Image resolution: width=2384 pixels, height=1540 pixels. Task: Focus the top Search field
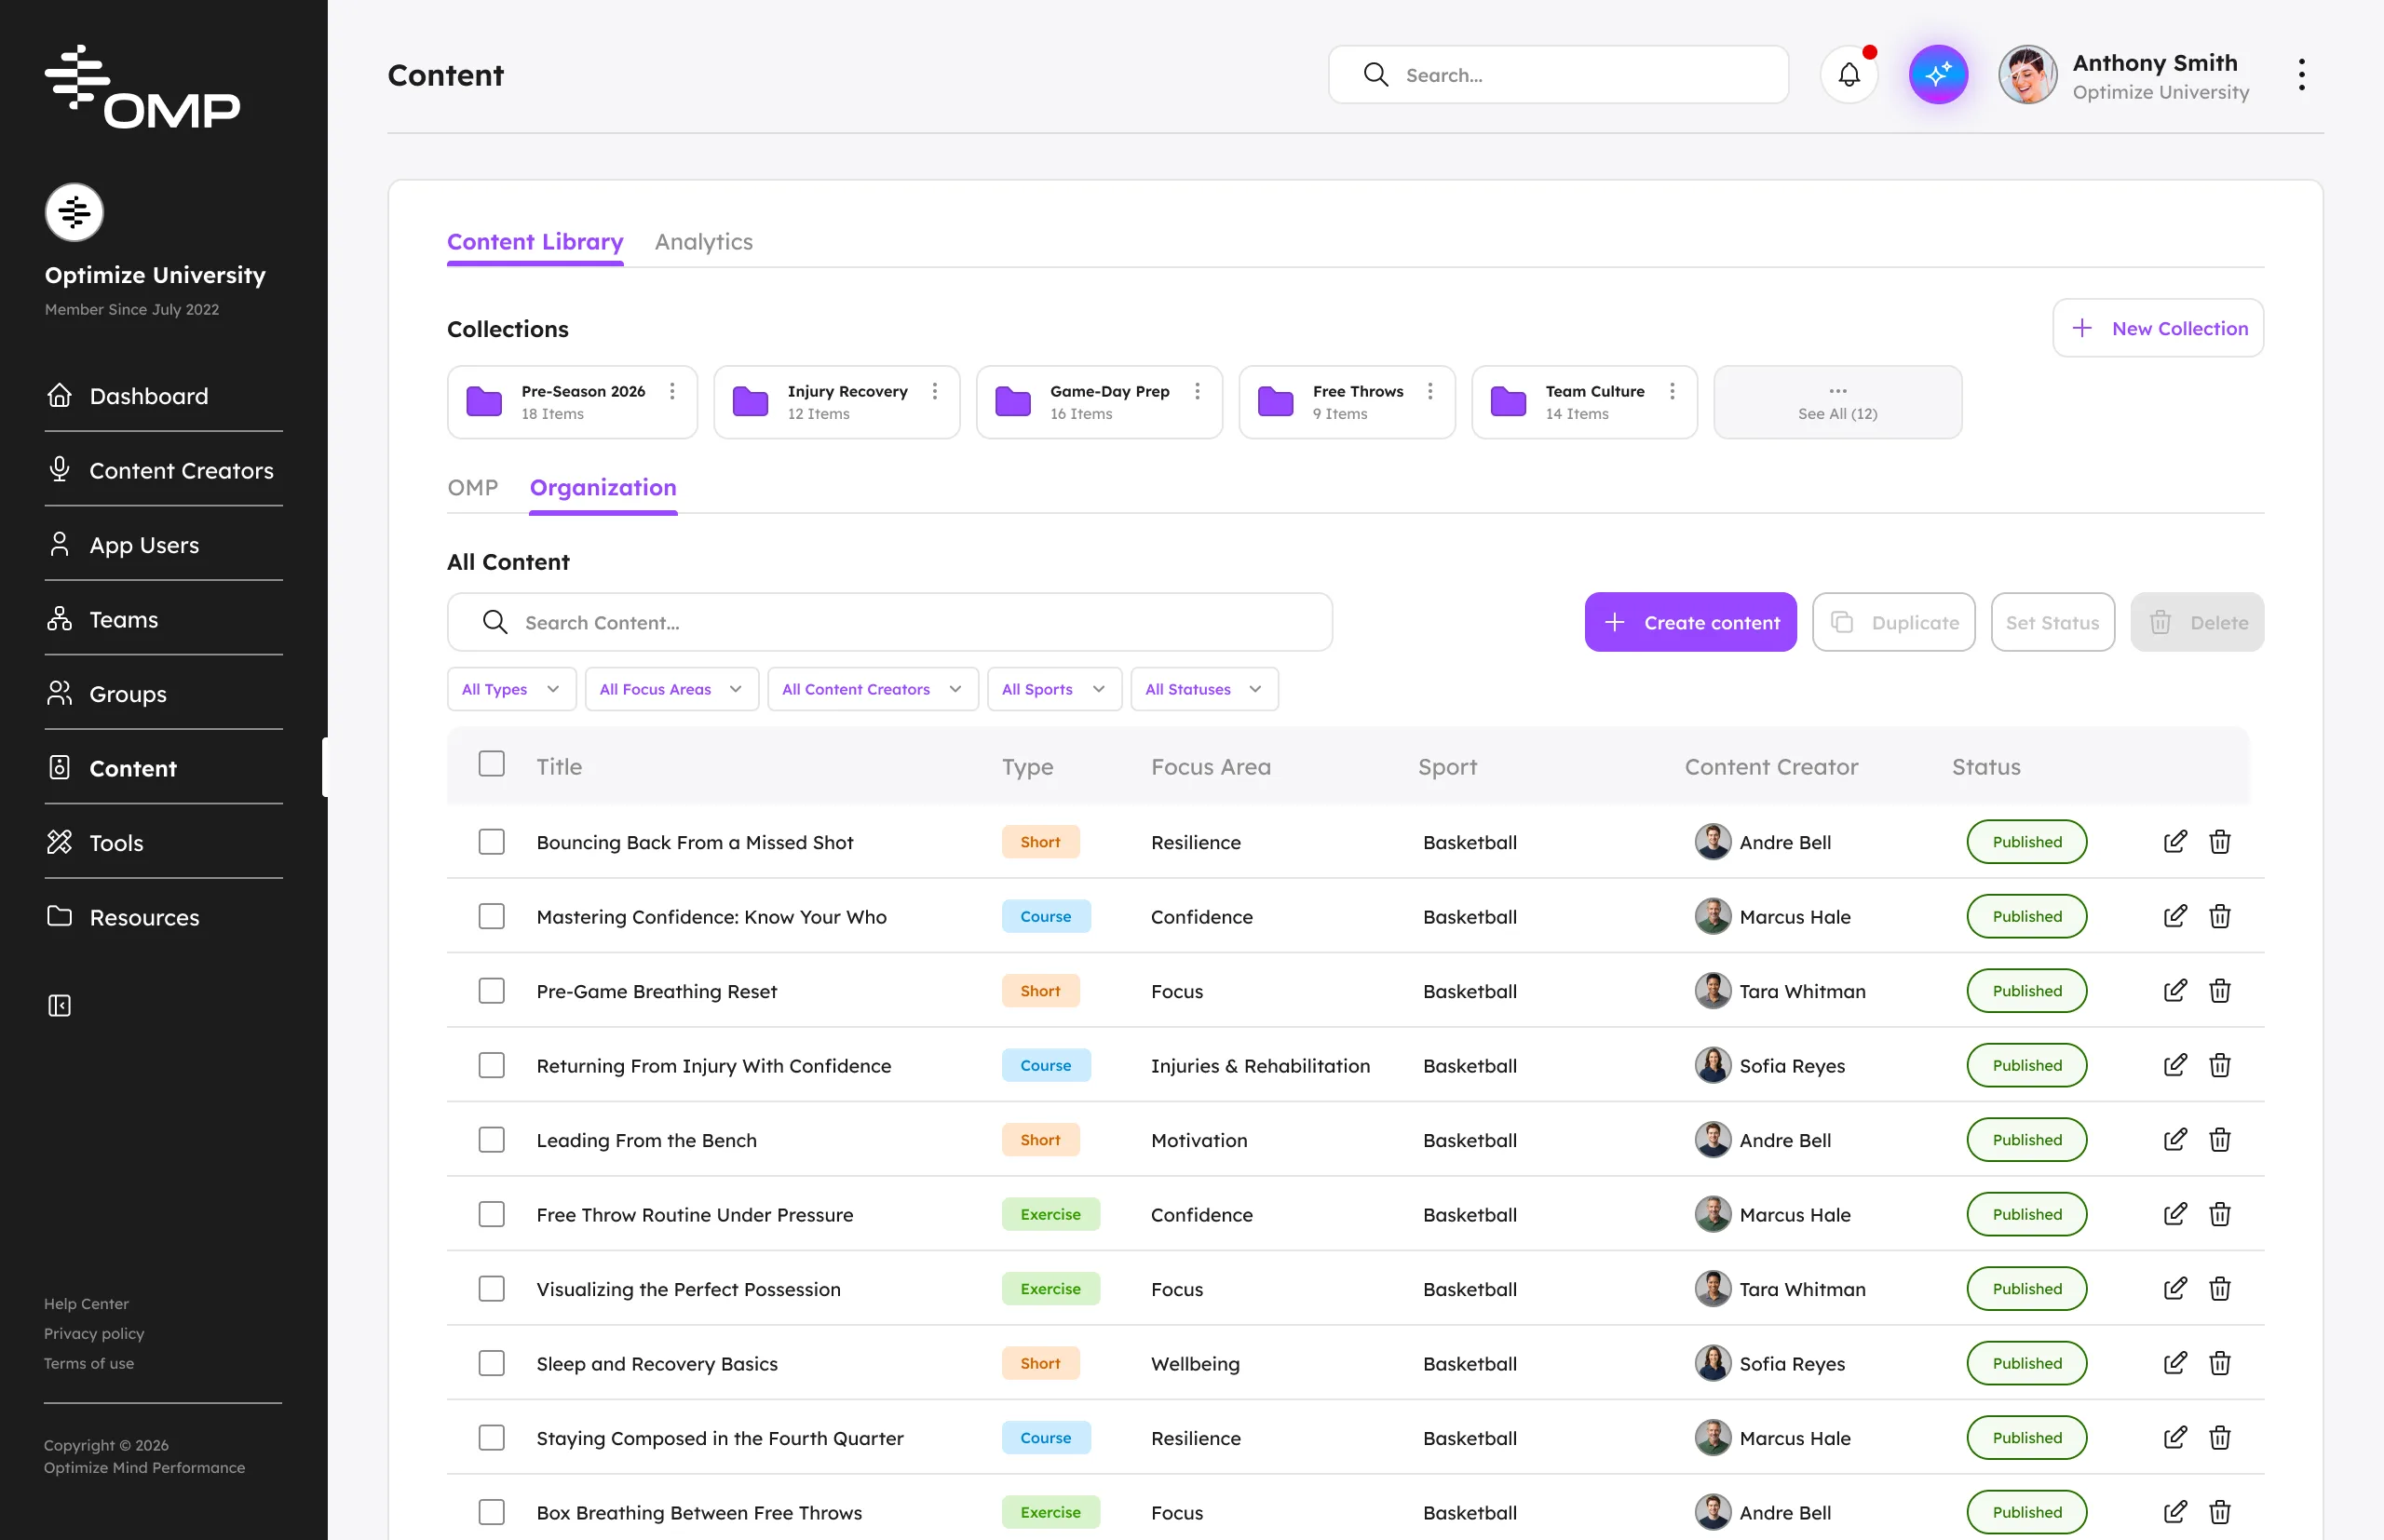1558,75
